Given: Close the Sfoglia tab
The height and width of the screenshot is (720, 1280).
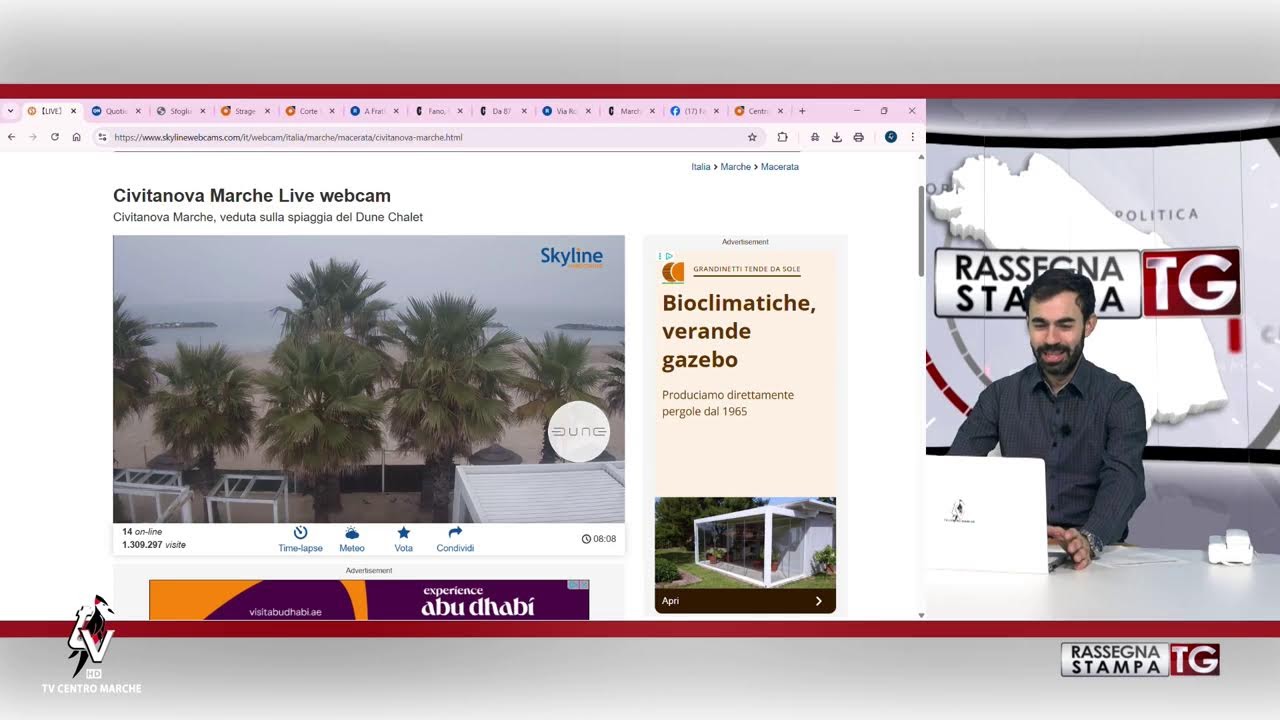Looking at the screenshot, I should (x=203, y=111).
